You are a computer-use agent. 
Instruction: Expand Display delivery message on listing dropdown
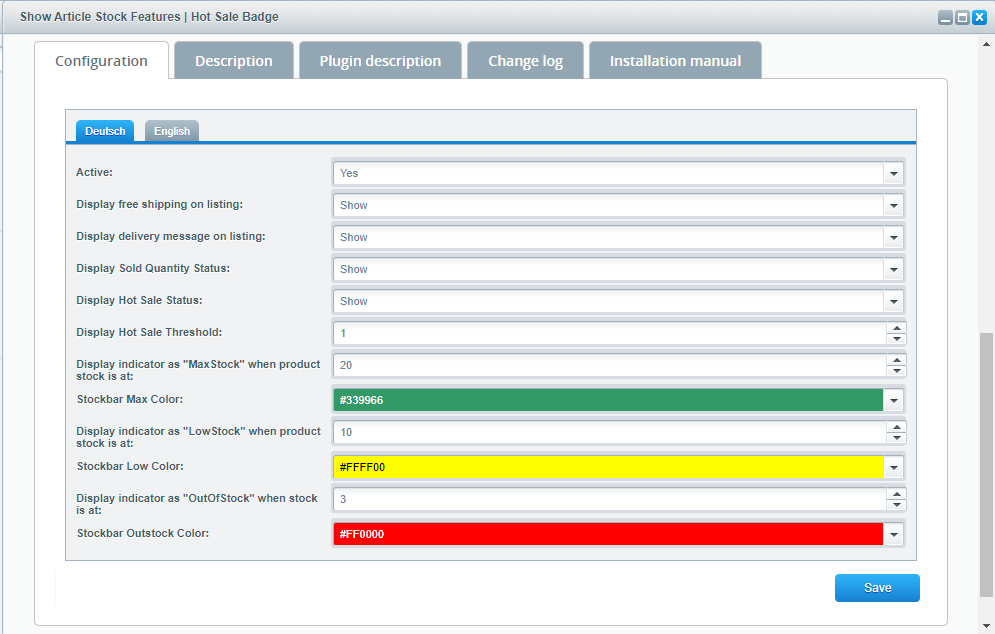(x=893, y=237)
